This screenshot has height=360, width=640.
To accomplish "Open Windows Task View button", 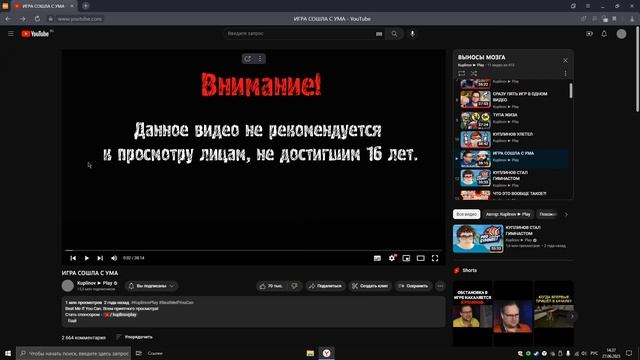I will pyautogui.click(x=139, y=353).
